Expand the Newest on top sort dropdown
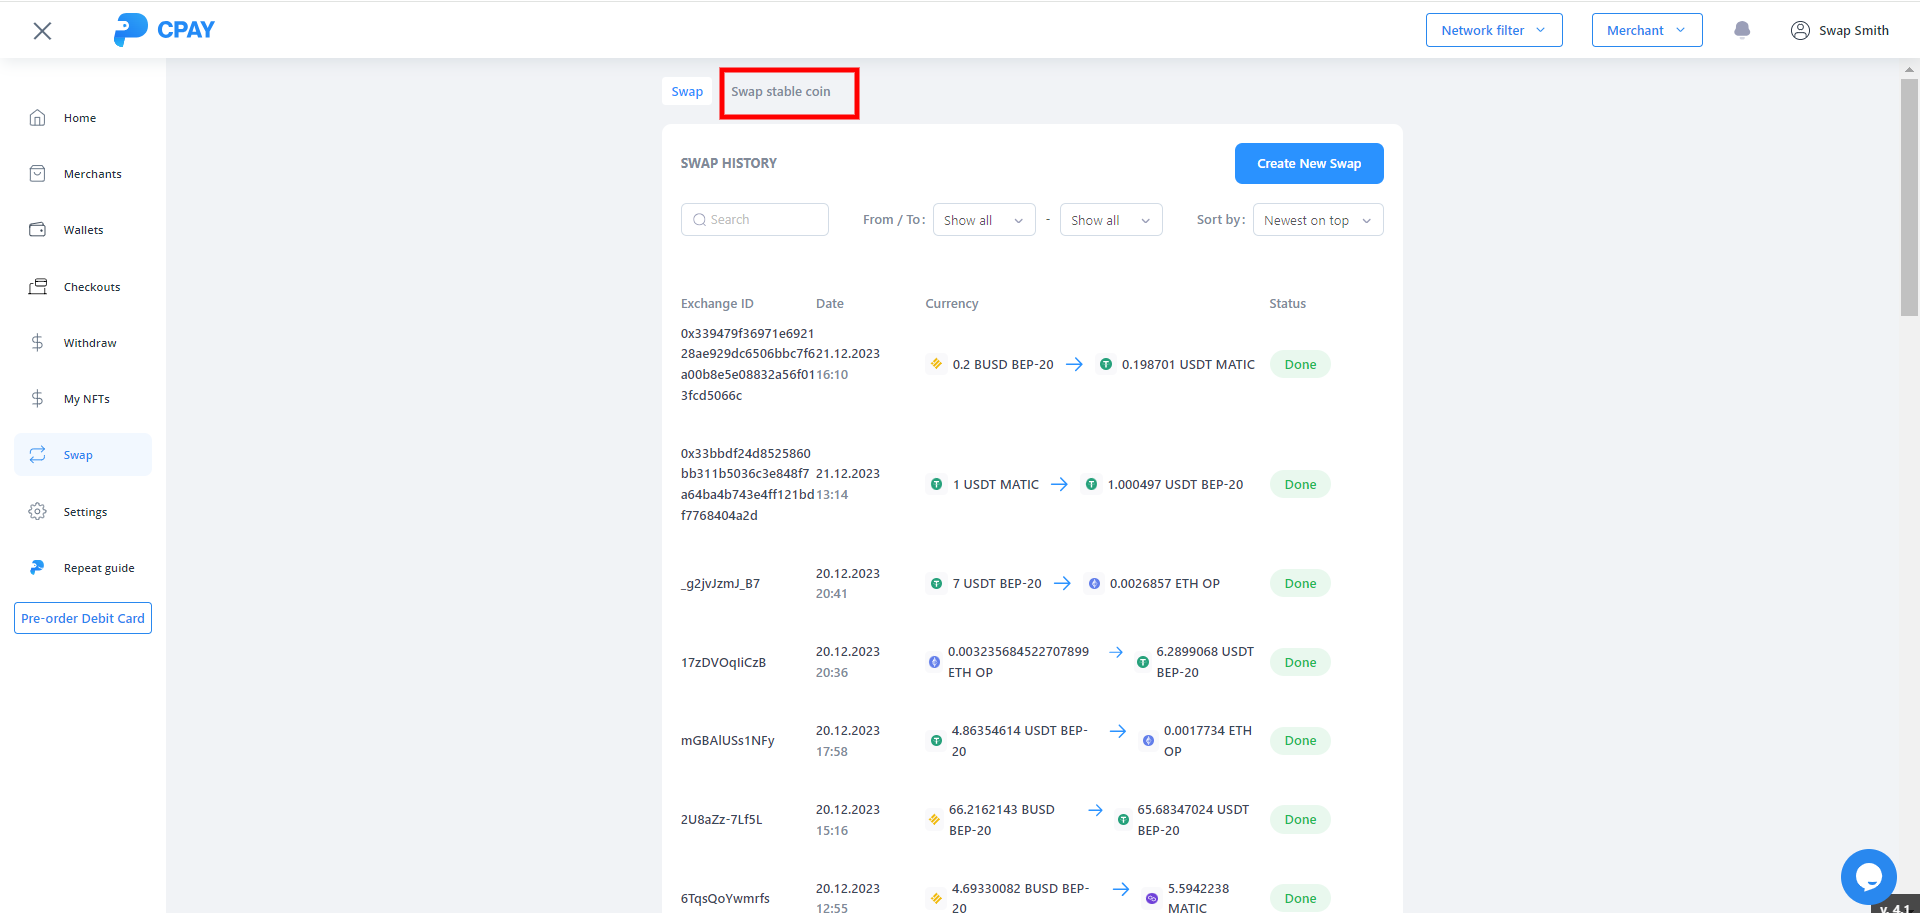 1317,220
